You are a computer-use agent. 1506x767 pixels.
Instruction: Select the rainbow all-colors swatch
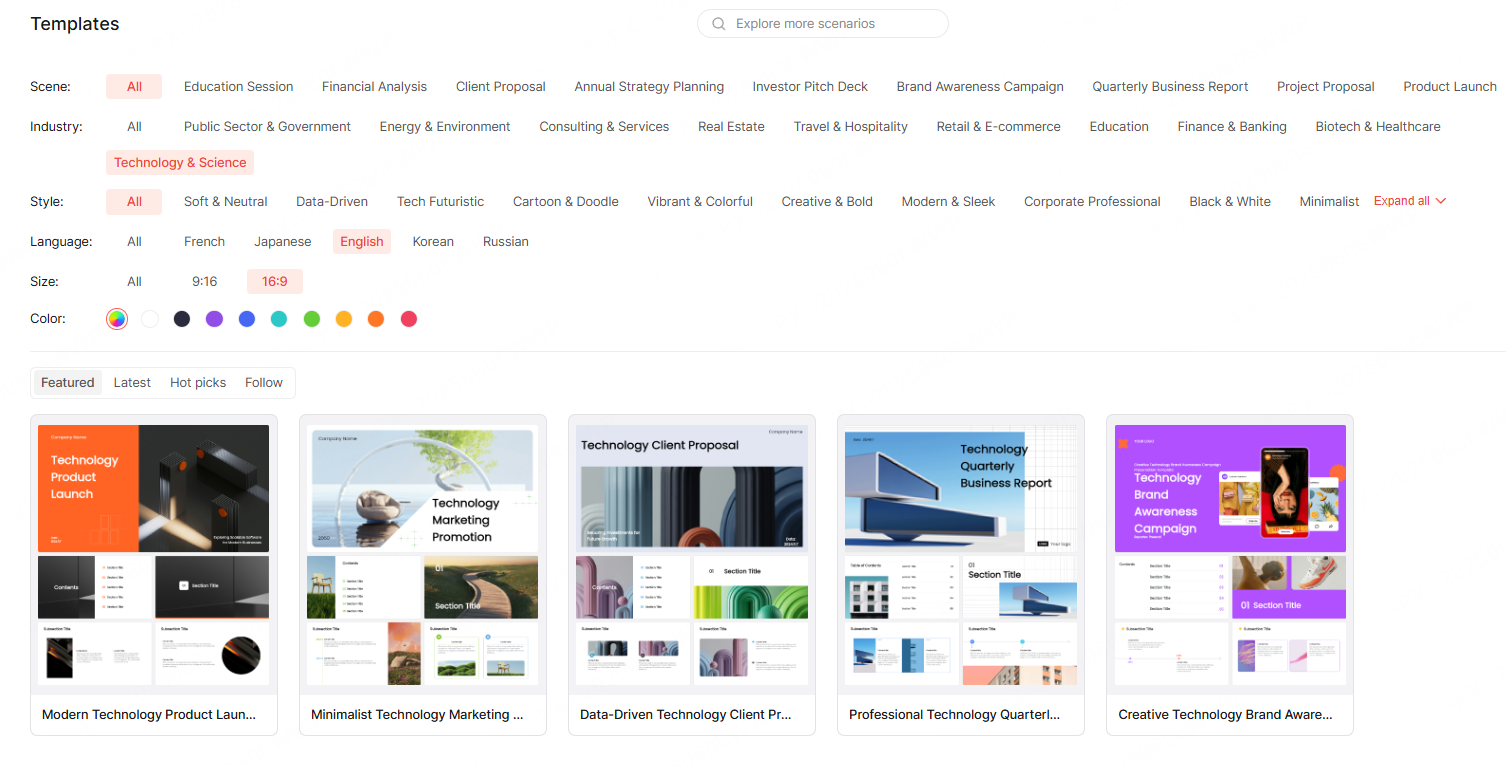pos(117,319)
